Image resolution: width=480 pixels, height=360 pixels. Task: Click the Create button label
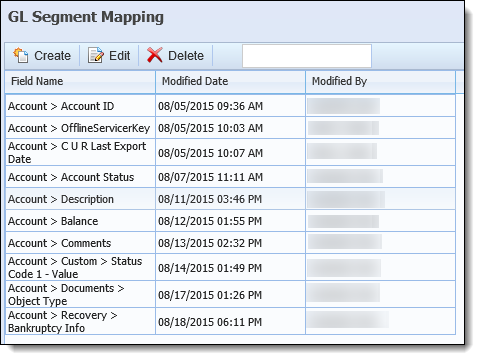click(52, 56)
